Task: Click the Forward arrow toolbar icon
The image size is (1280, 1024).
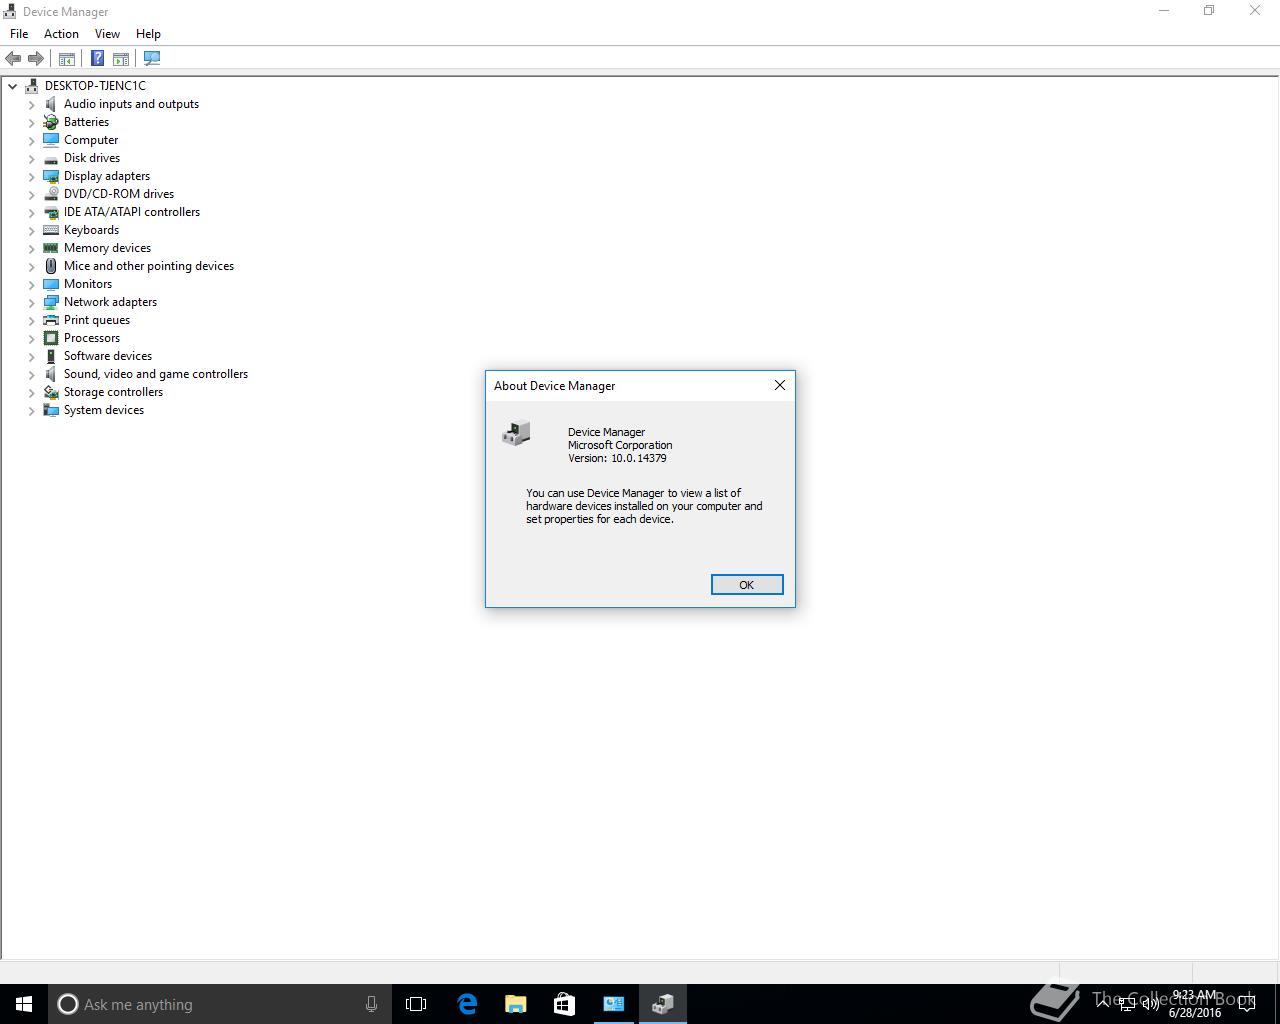Action: [36, 59]
